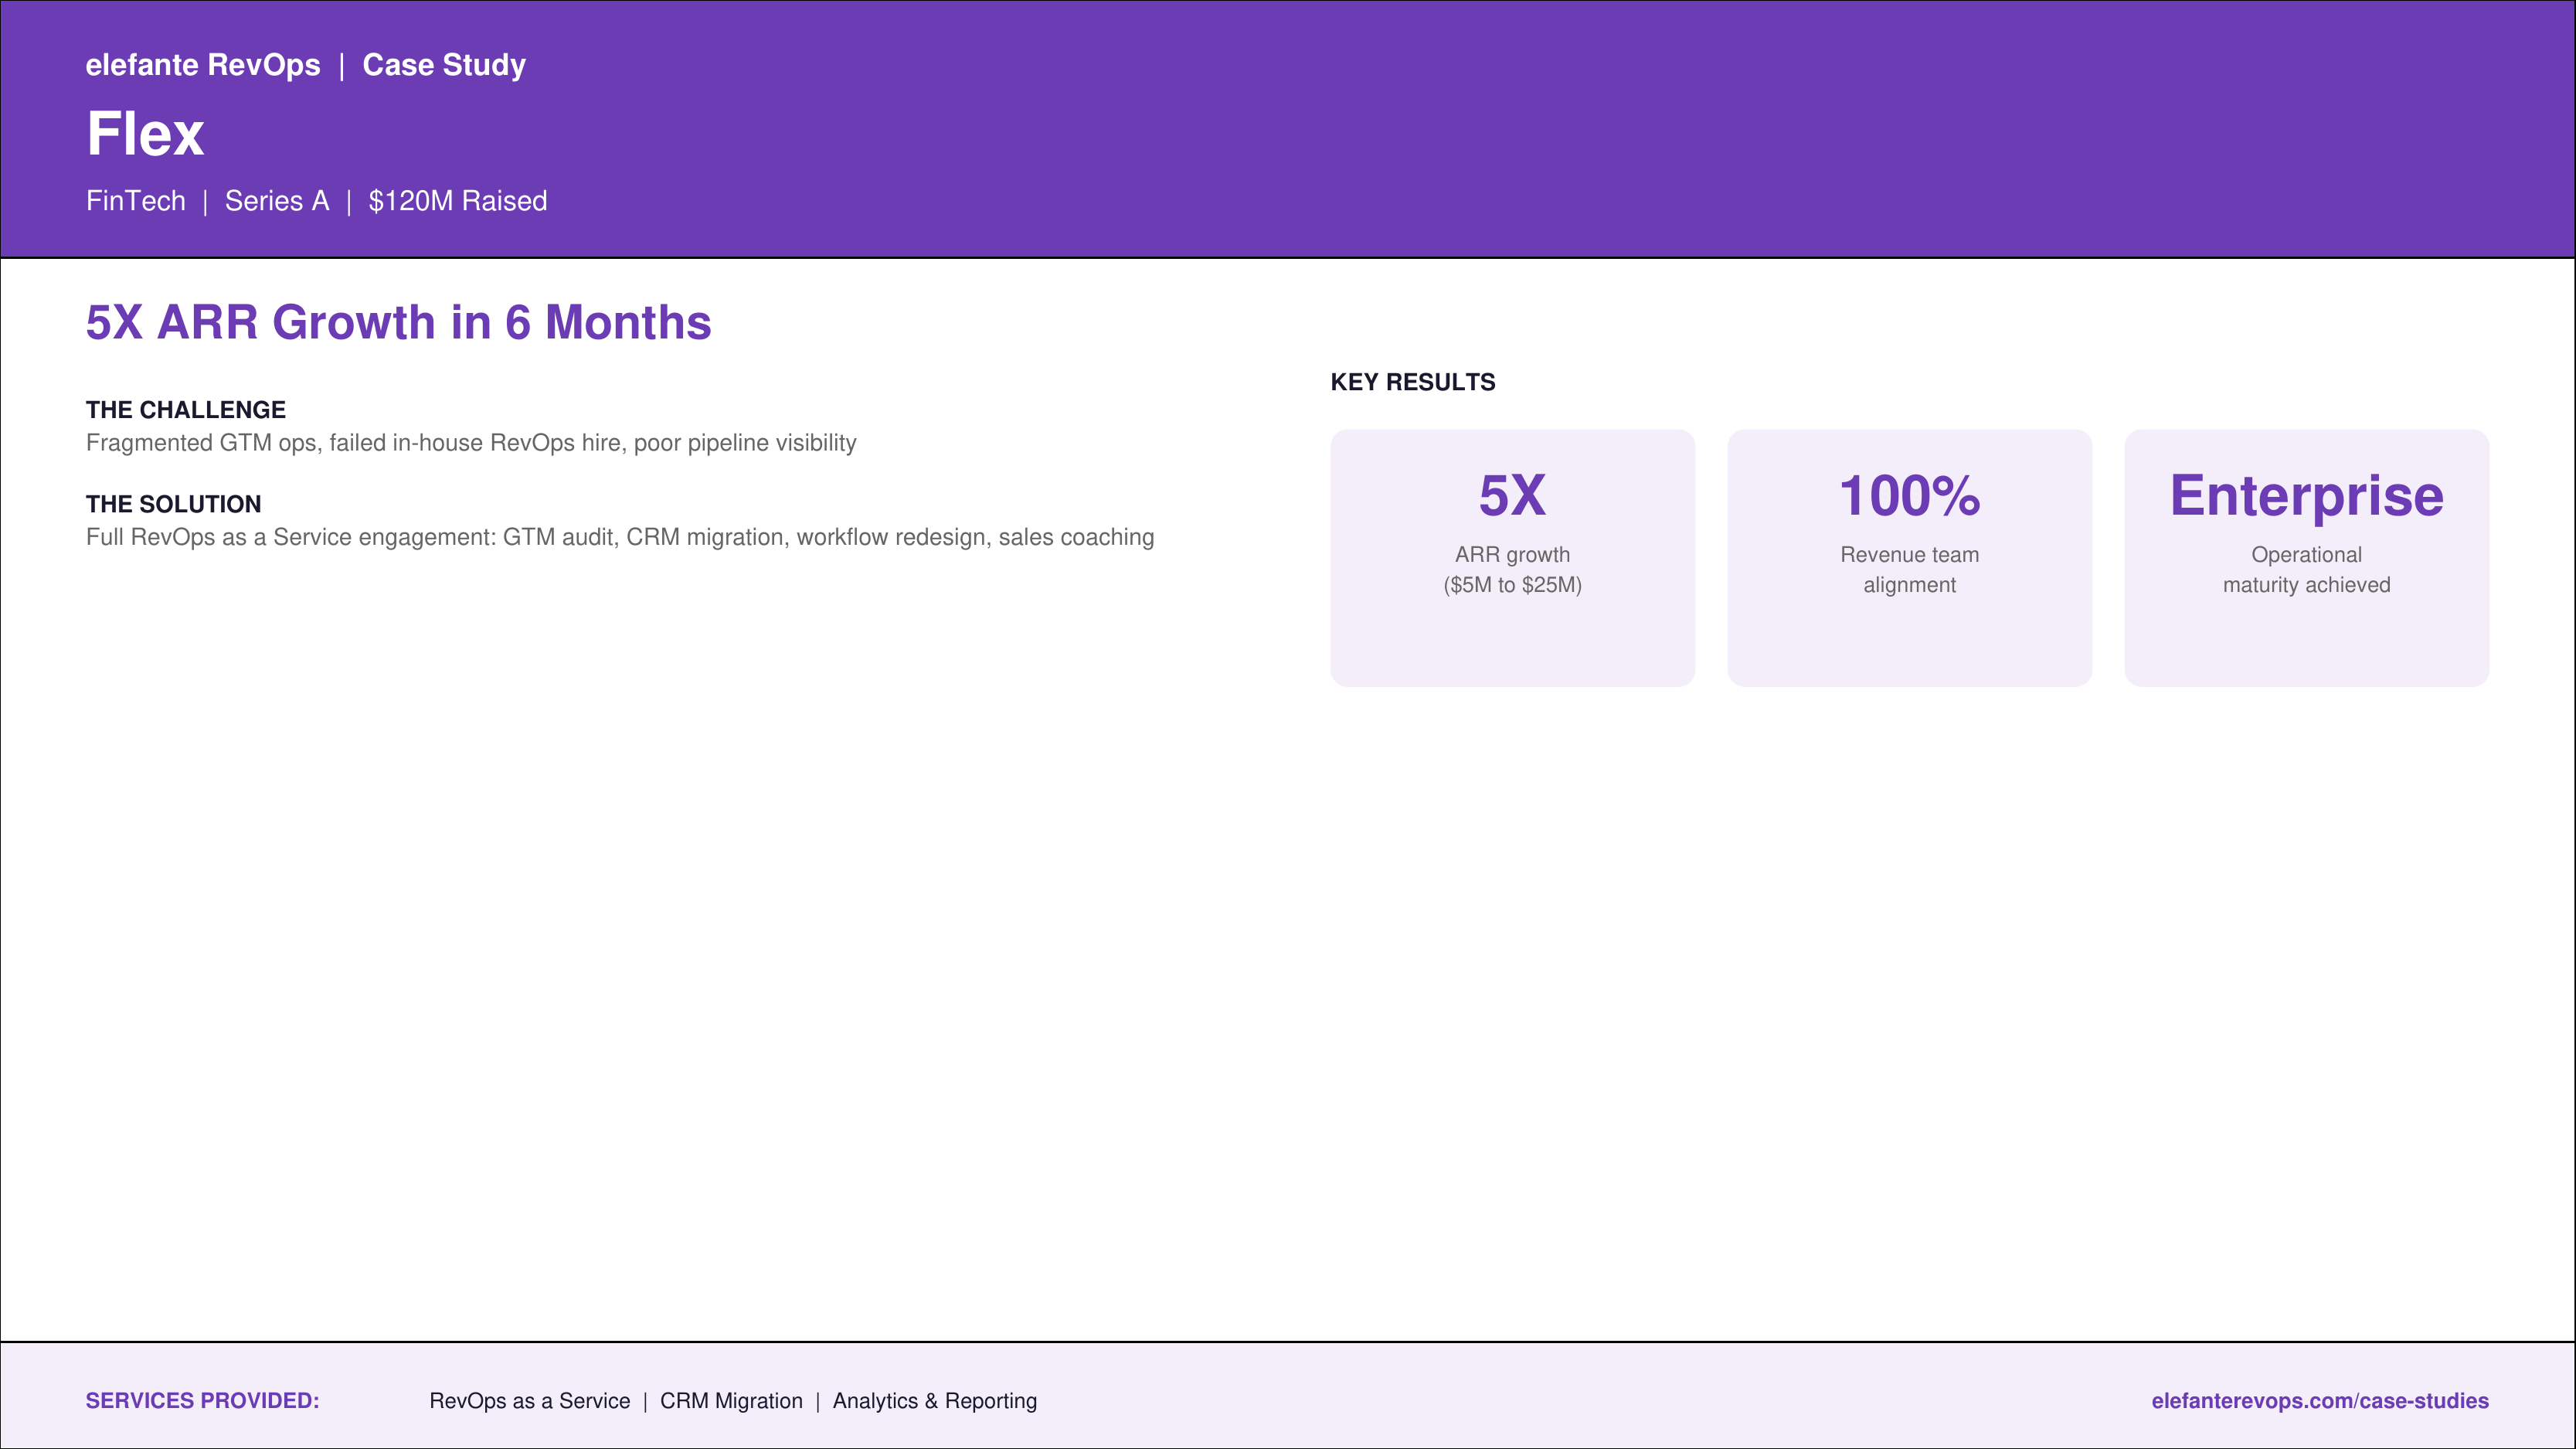Click the 5X ARR Growth in 6 Months heading

pos(398,322)
